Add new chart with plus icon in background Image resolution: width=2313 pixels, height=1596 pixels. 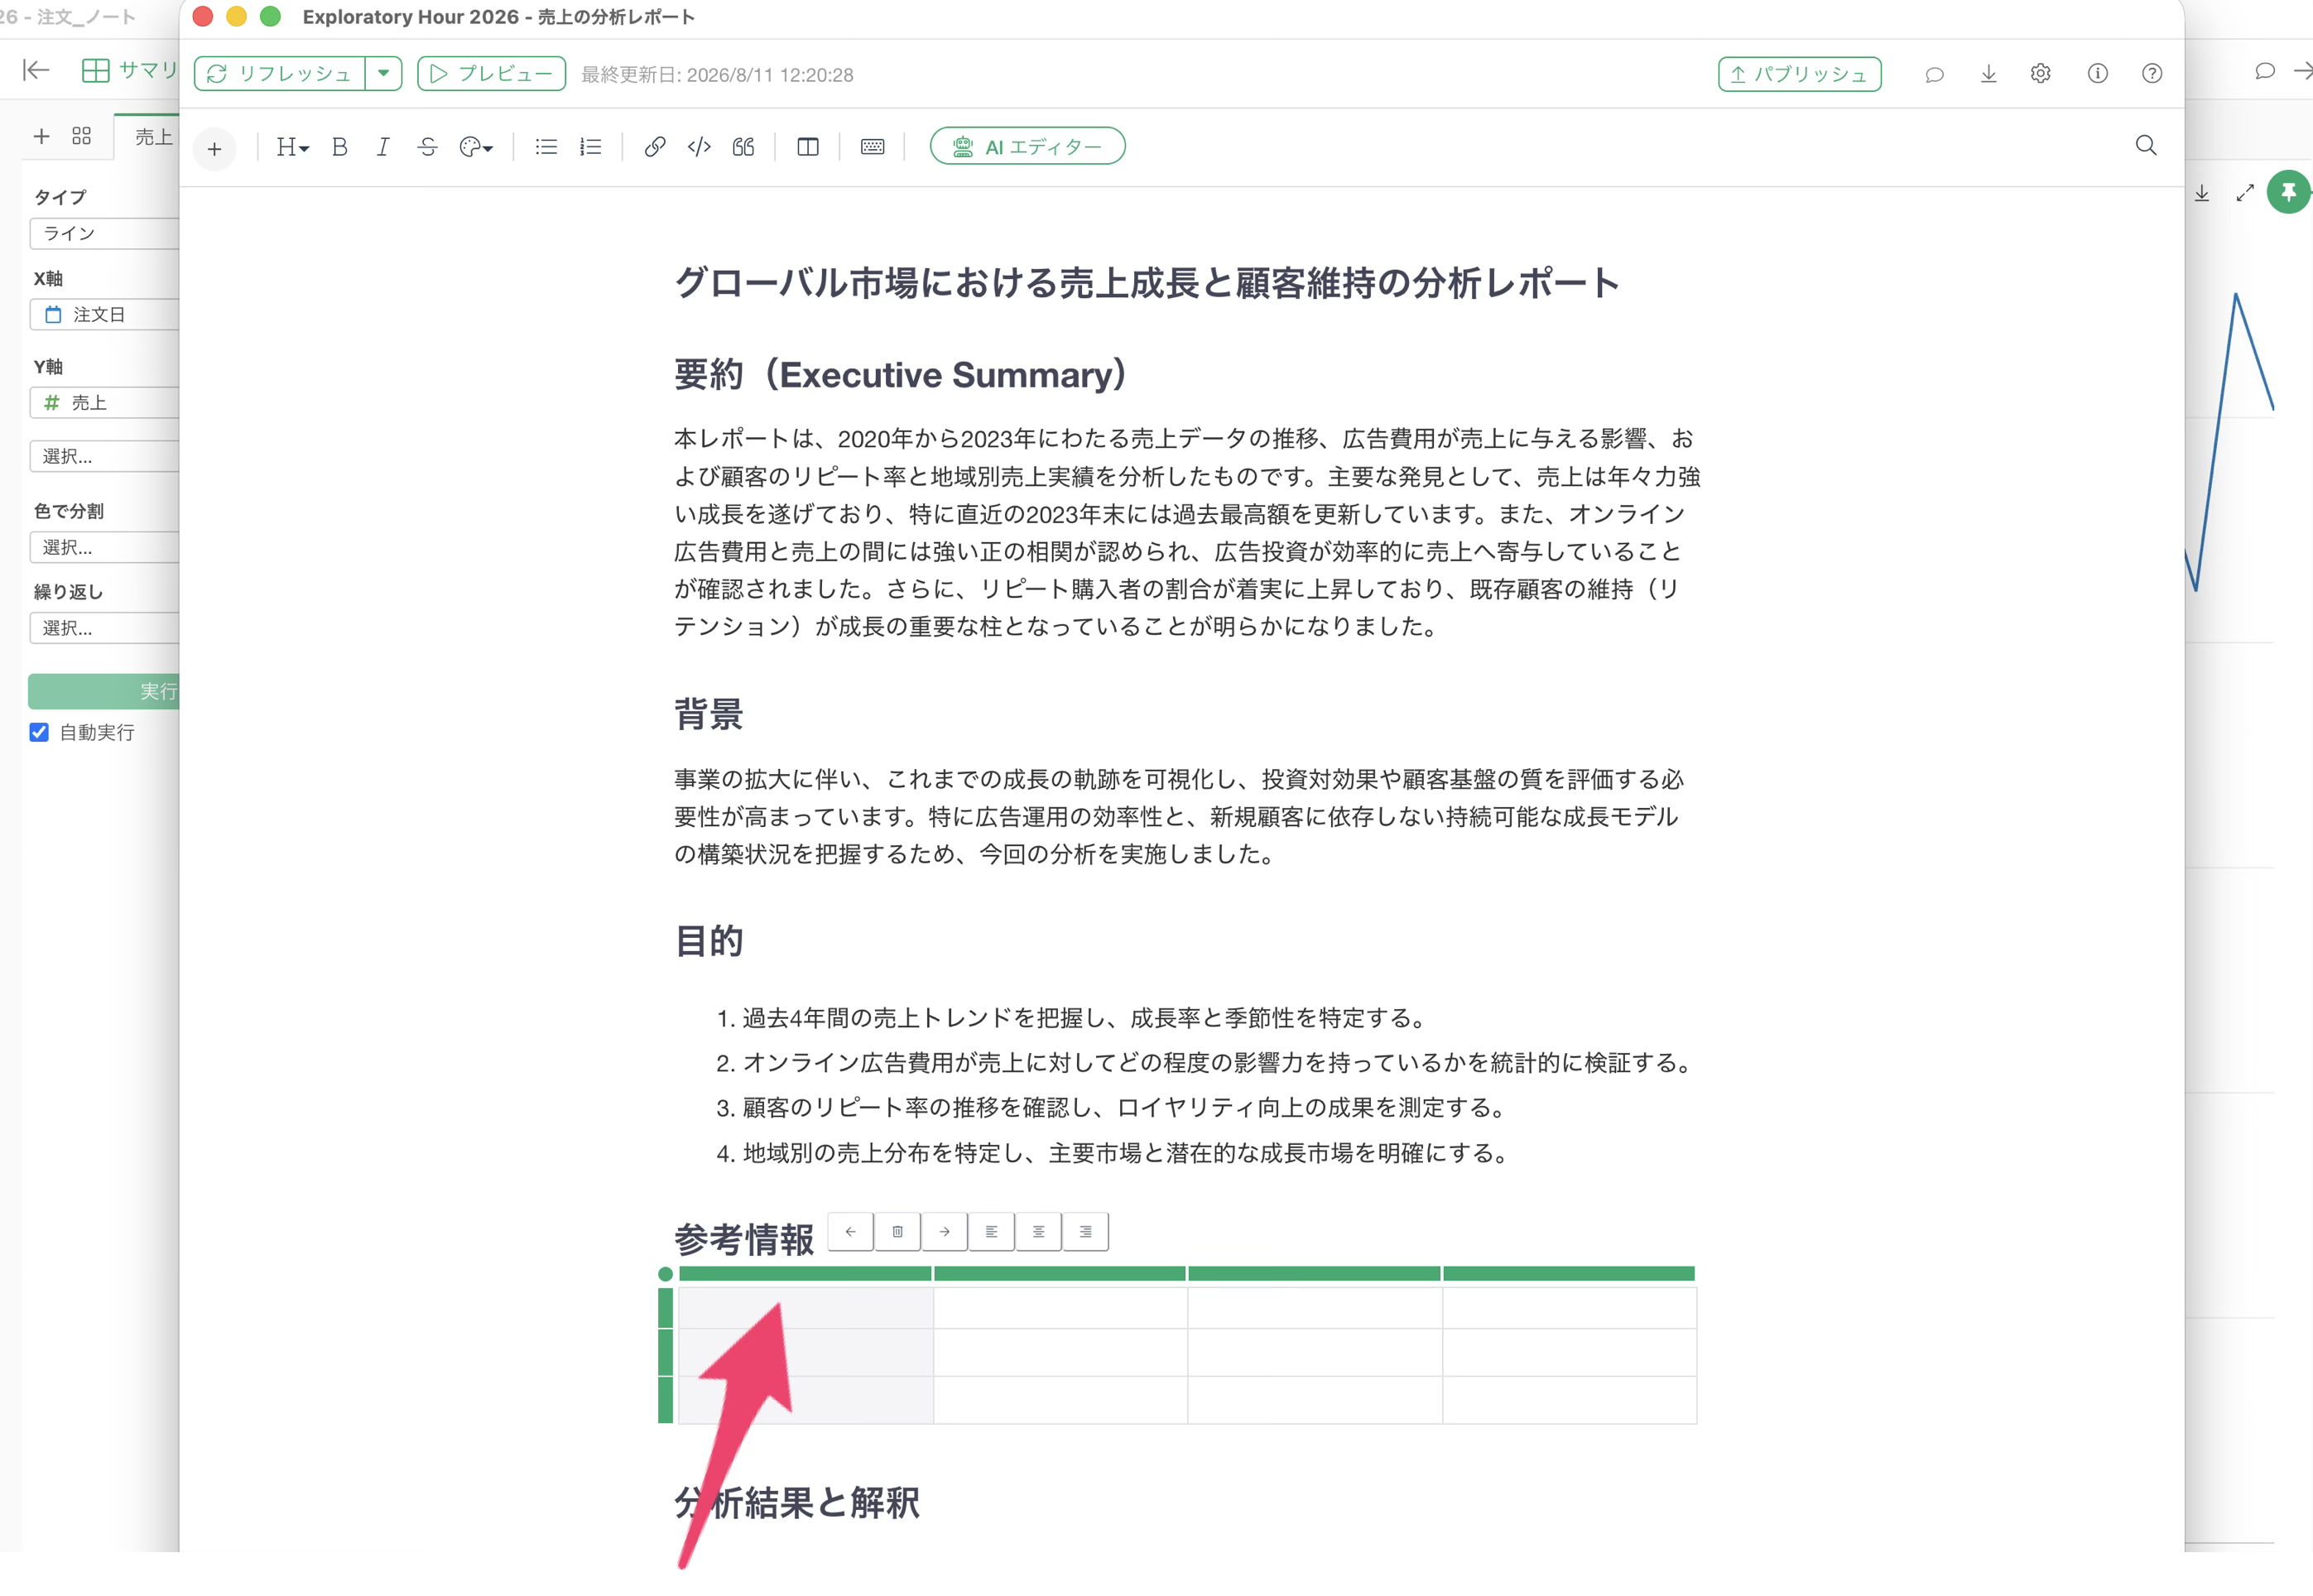[41, 136]
